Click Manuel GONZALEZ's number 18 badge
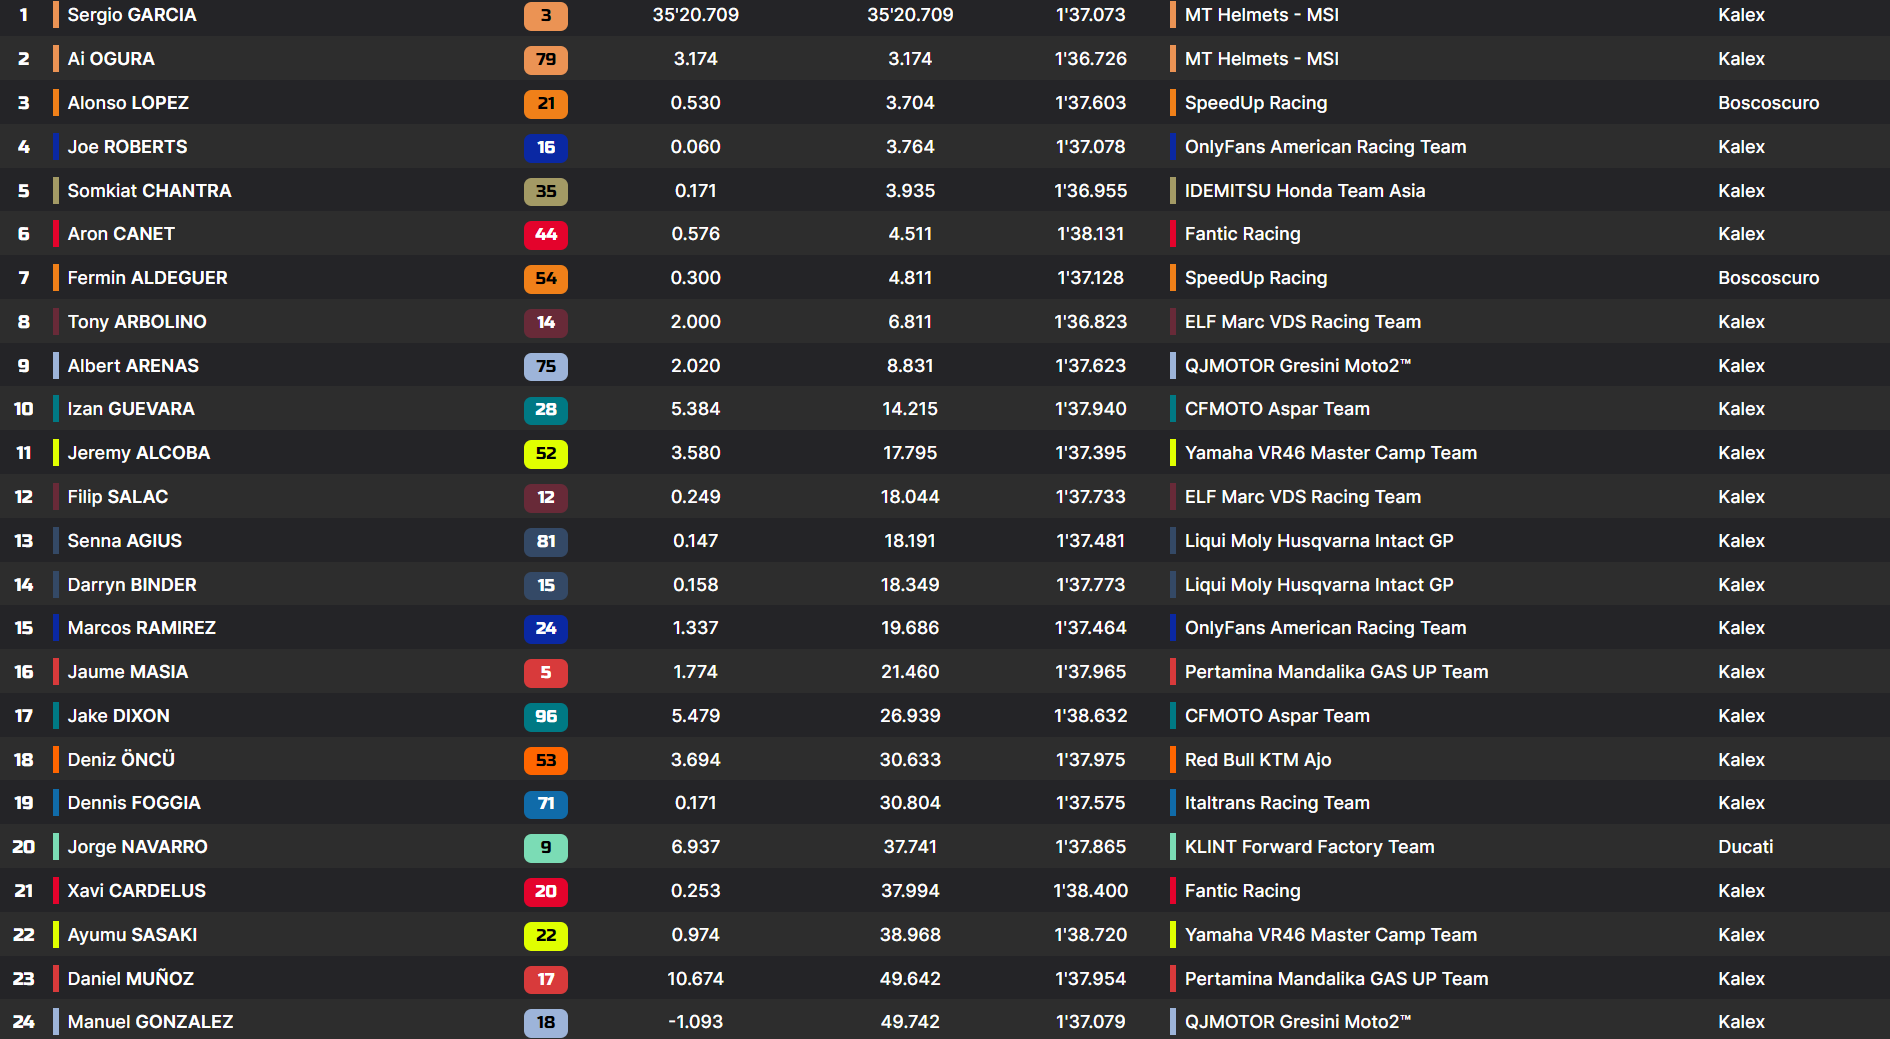The width and height of the screenshot is (1890, 1039). point(545,1022)
